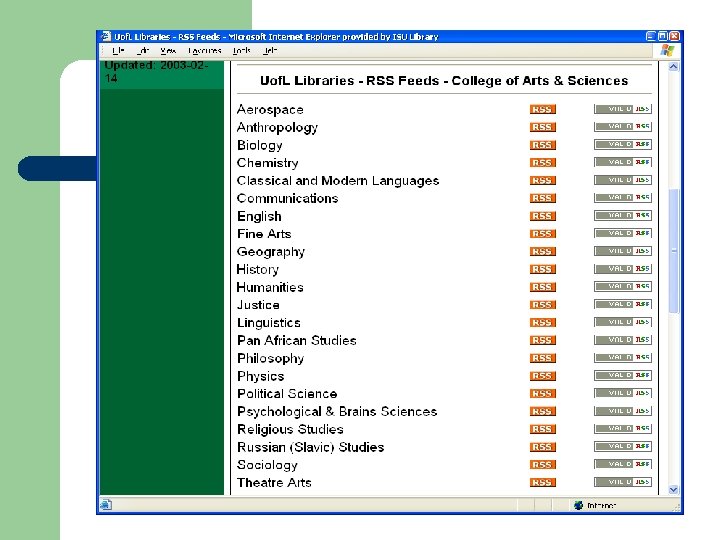Click the Fine Arts RSS icon
This screenshot has width=720, height=540.
[542, 234]
